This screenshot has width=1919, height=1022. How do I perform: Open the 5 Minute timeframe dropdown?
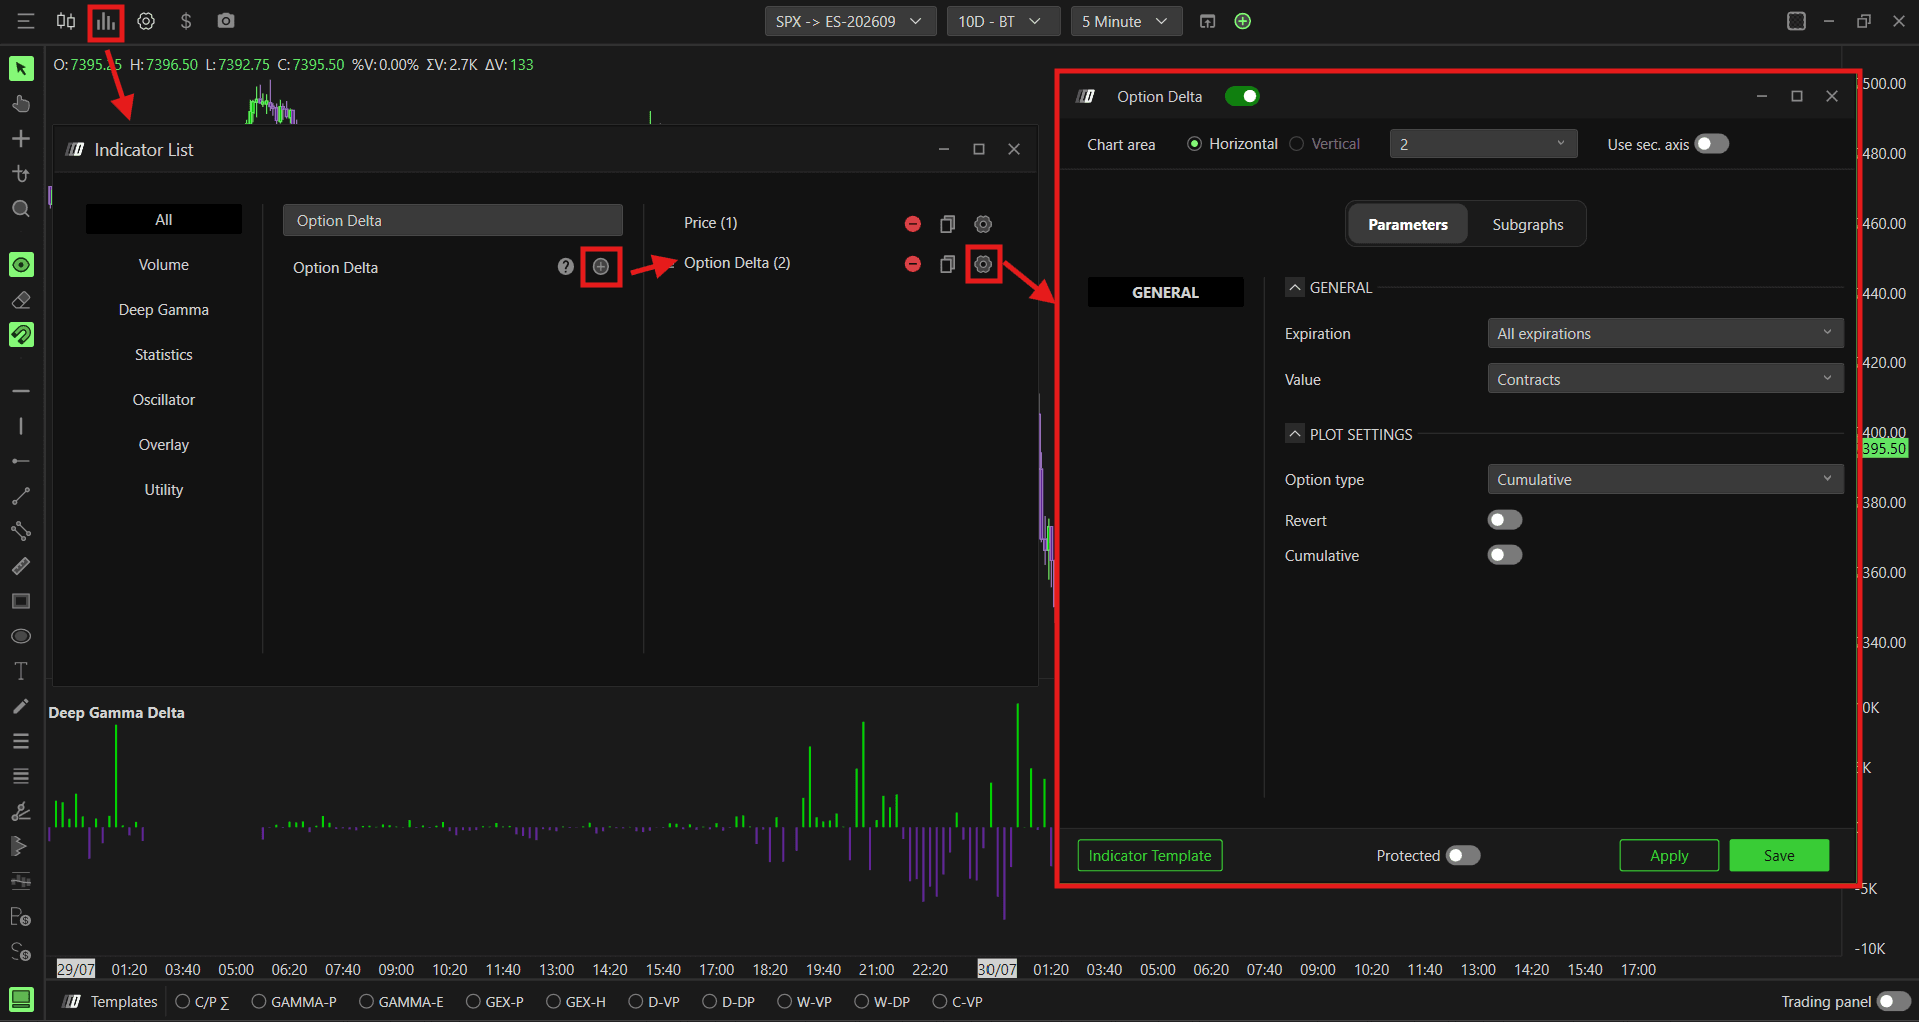[x=1126, y=21]
